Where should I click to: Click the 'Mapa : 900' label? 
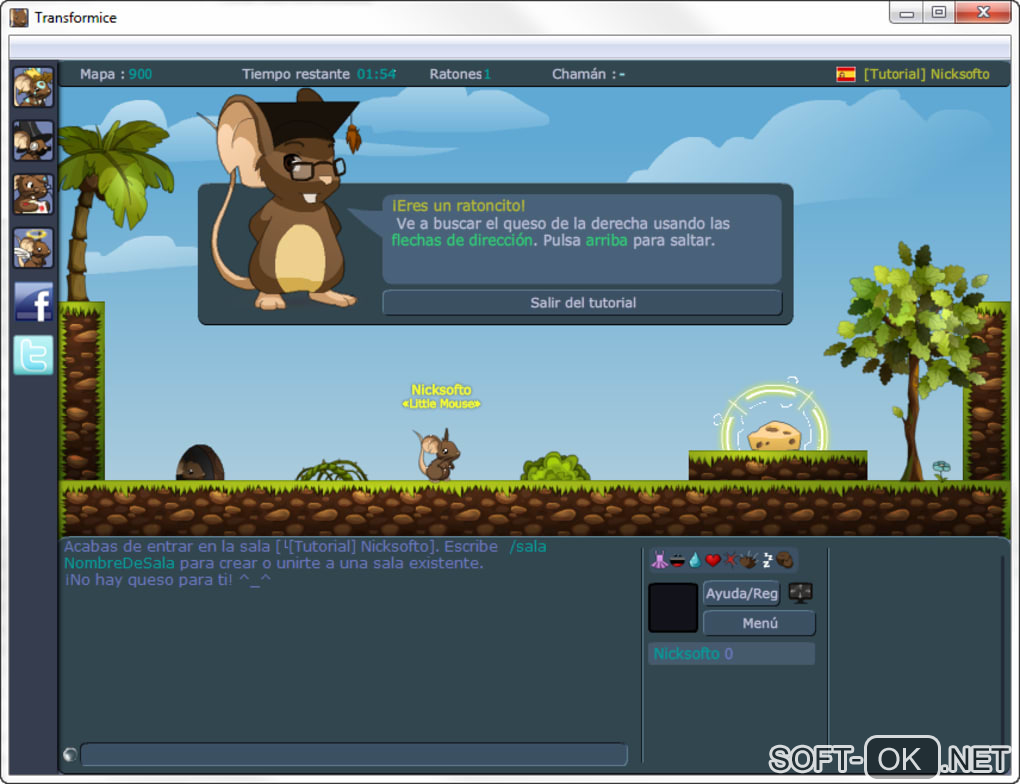[116, 74]
